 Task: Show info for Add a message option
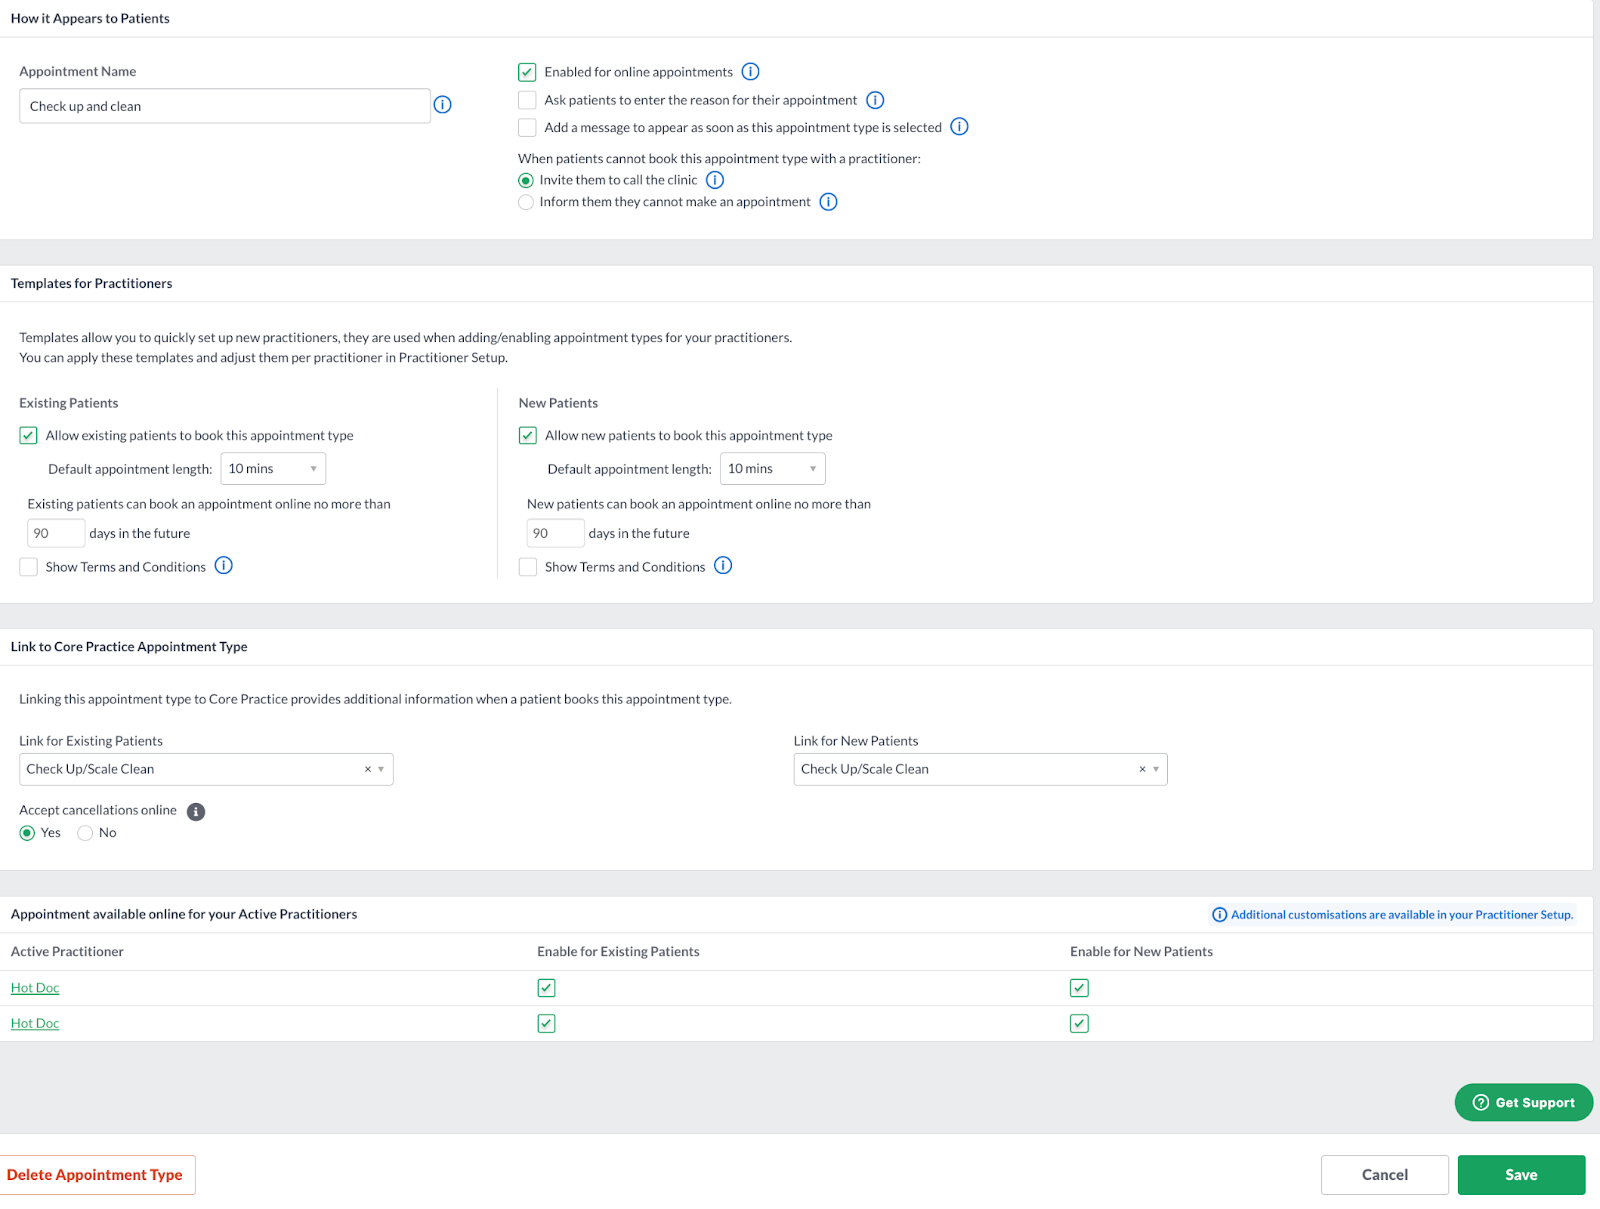click(959, 127)
